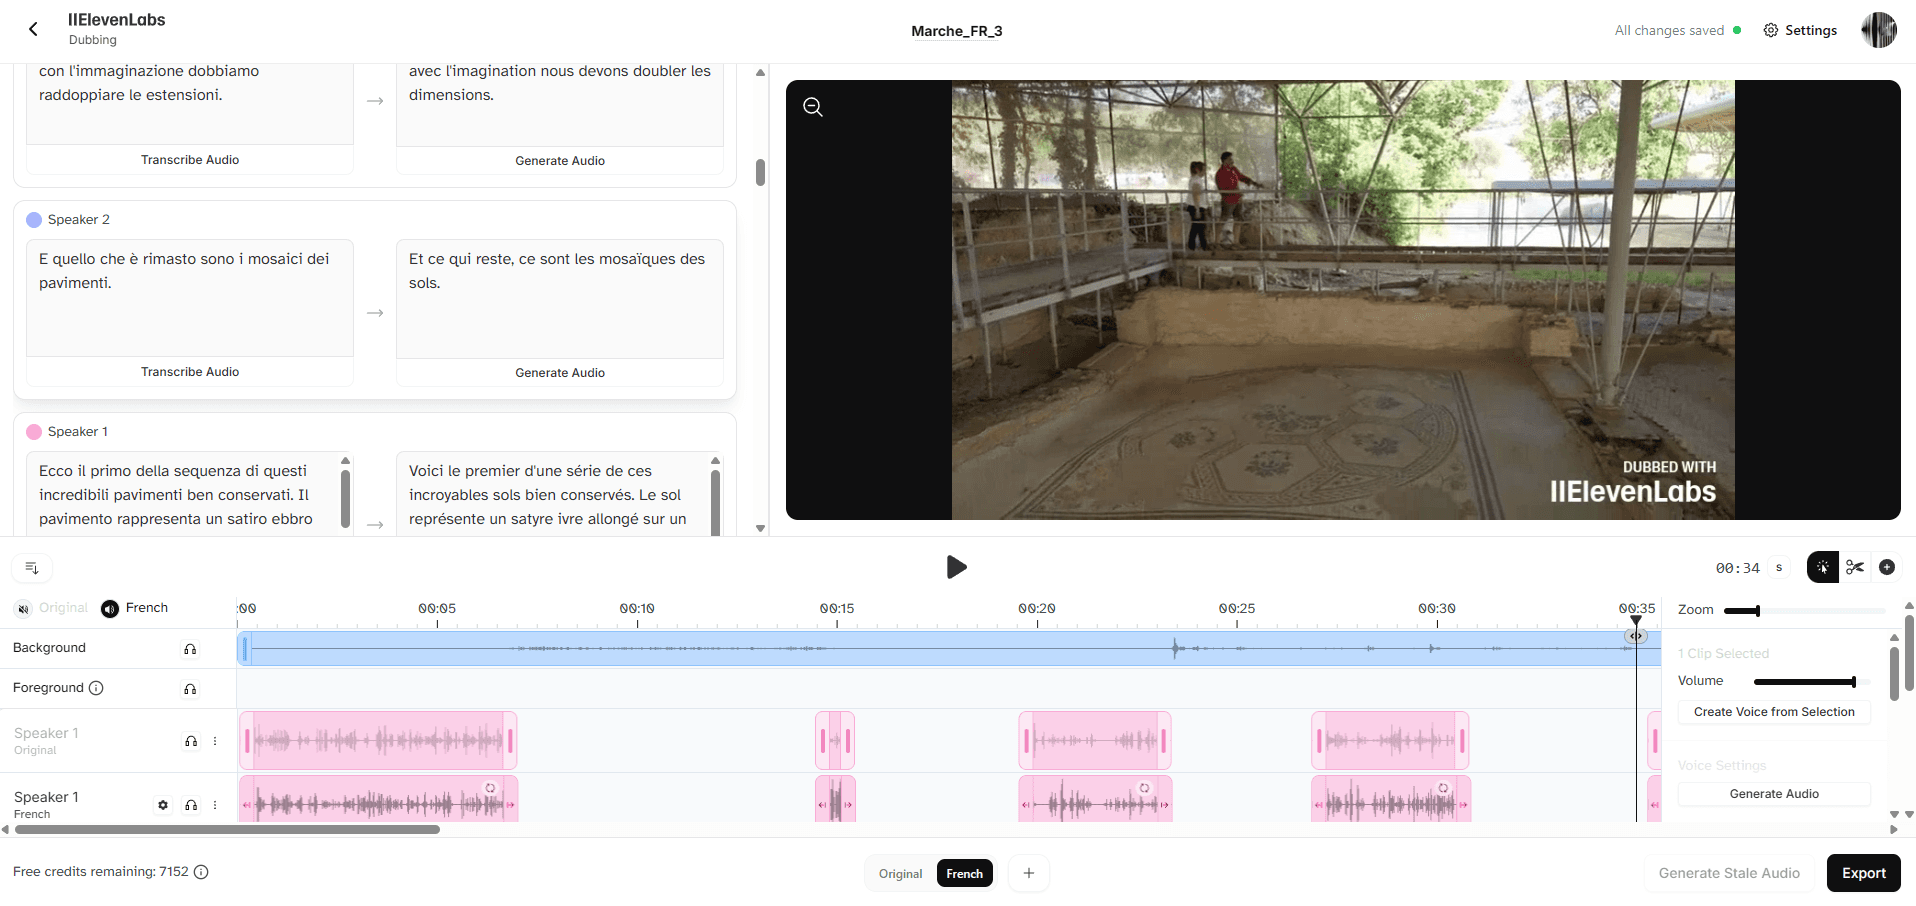
Task: Toggle the French audio speaker icon
Action: [x=109, y=608]
